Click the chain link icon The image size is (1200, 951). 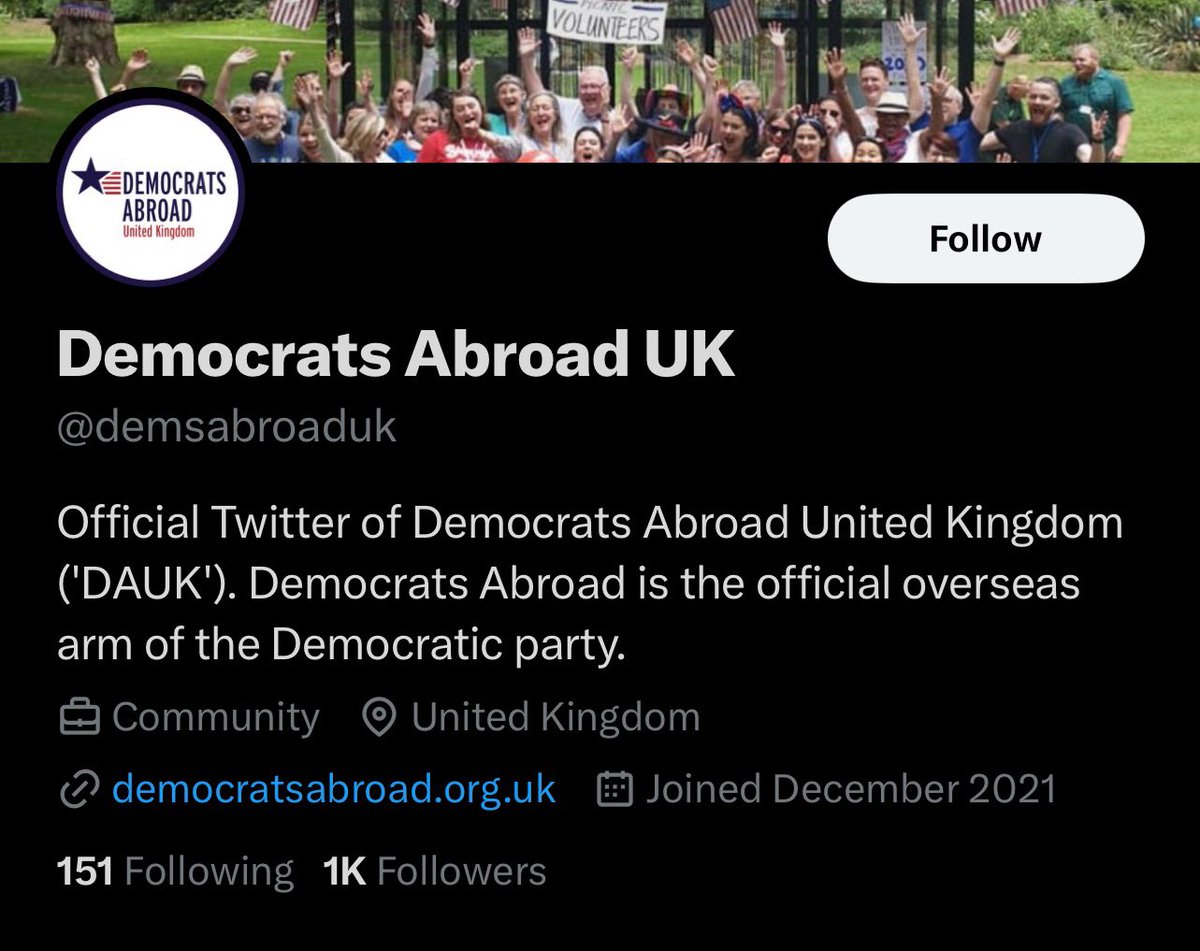tap(77, 790)
